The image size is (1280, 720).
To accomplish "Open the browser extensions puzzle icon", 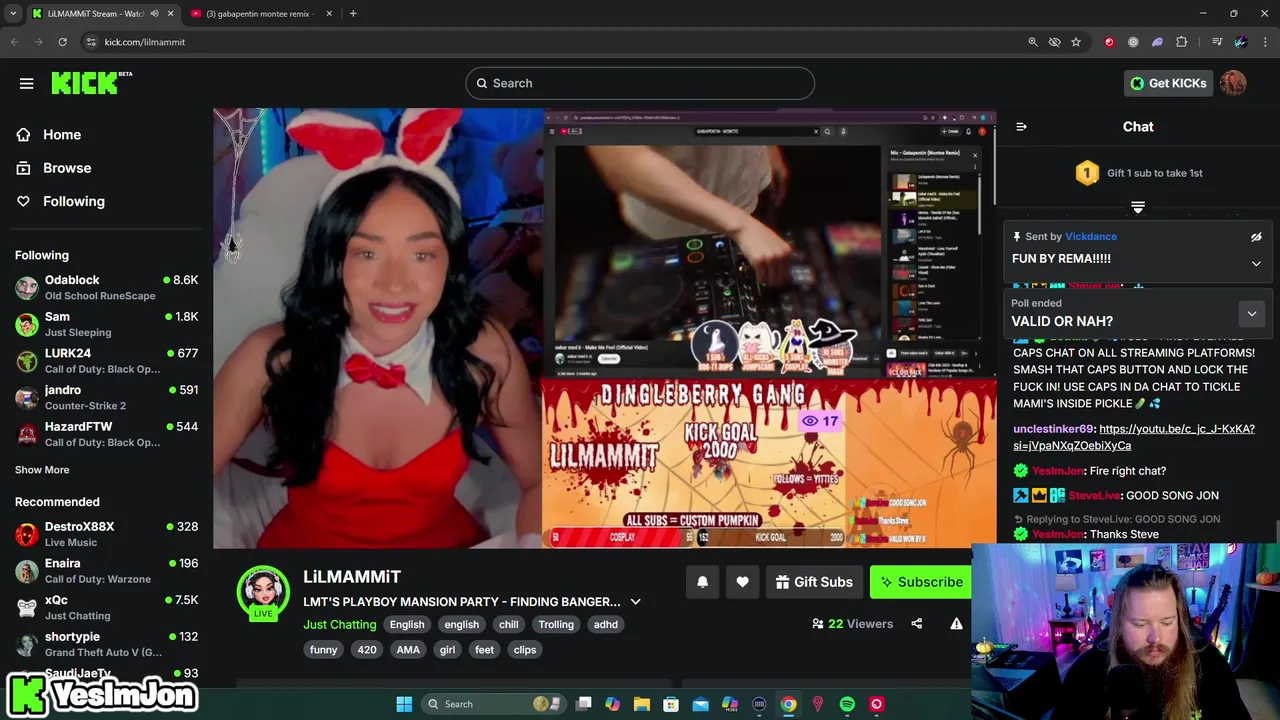I will coord(1181,42).
